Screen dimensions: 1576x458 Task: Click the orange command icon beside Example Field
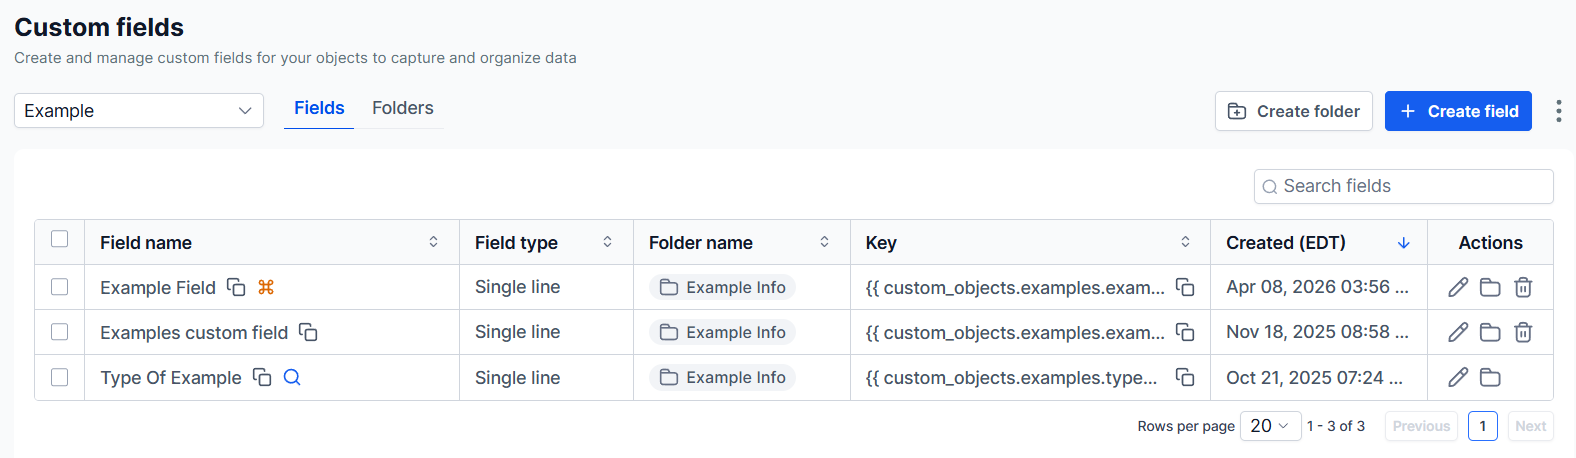click(266, 287)
